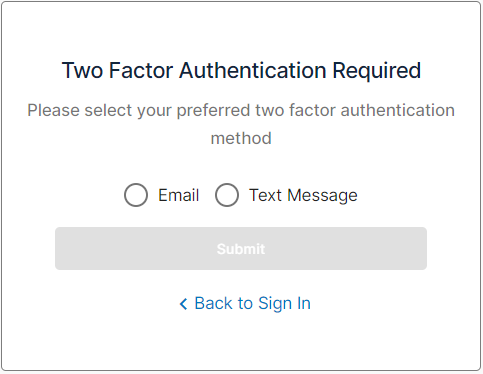
Task: Click the word Authentication in the title
Action: tap(252, 71)
